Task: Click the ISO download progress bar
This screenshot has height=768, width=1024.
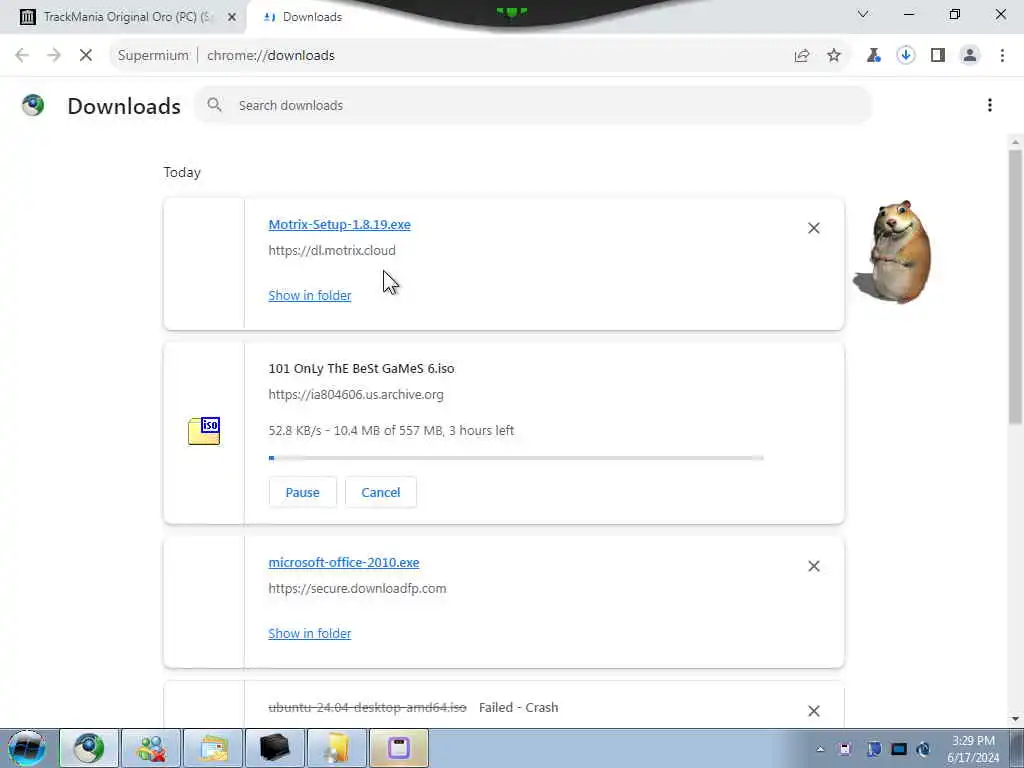Action: tap(516, 458)
